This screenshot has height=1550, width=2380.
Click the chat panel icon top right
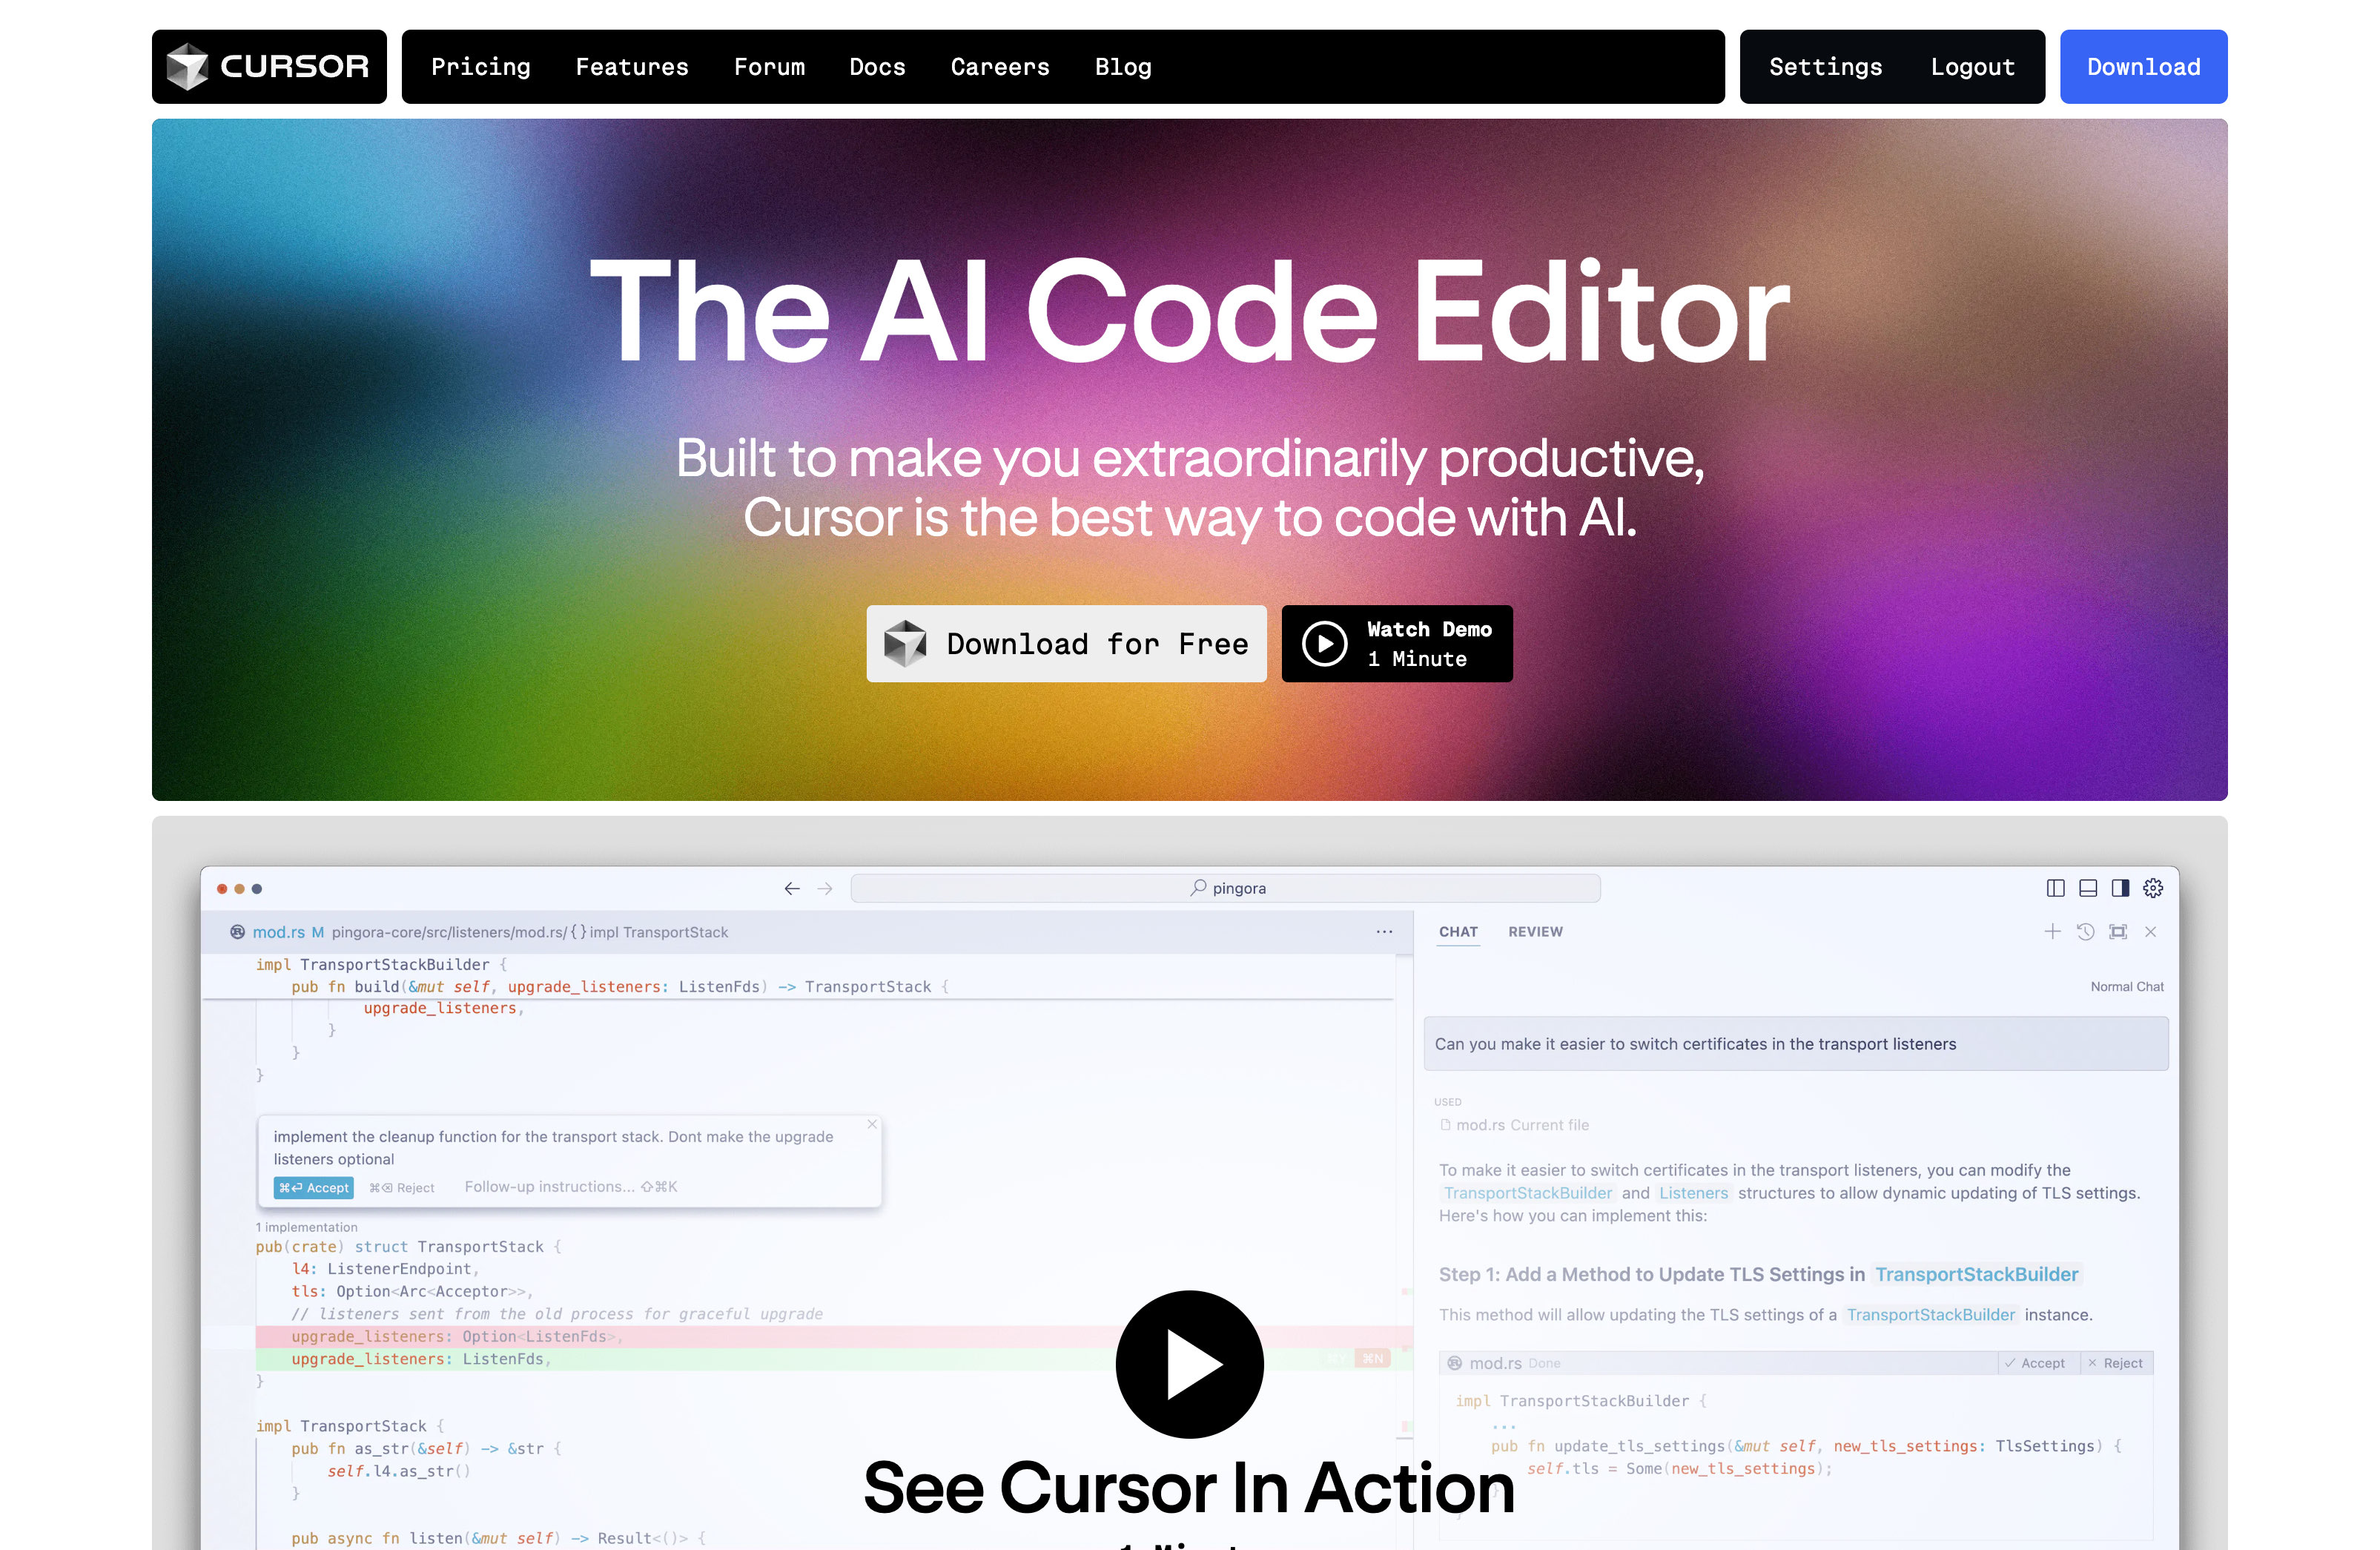(2120, 886)
